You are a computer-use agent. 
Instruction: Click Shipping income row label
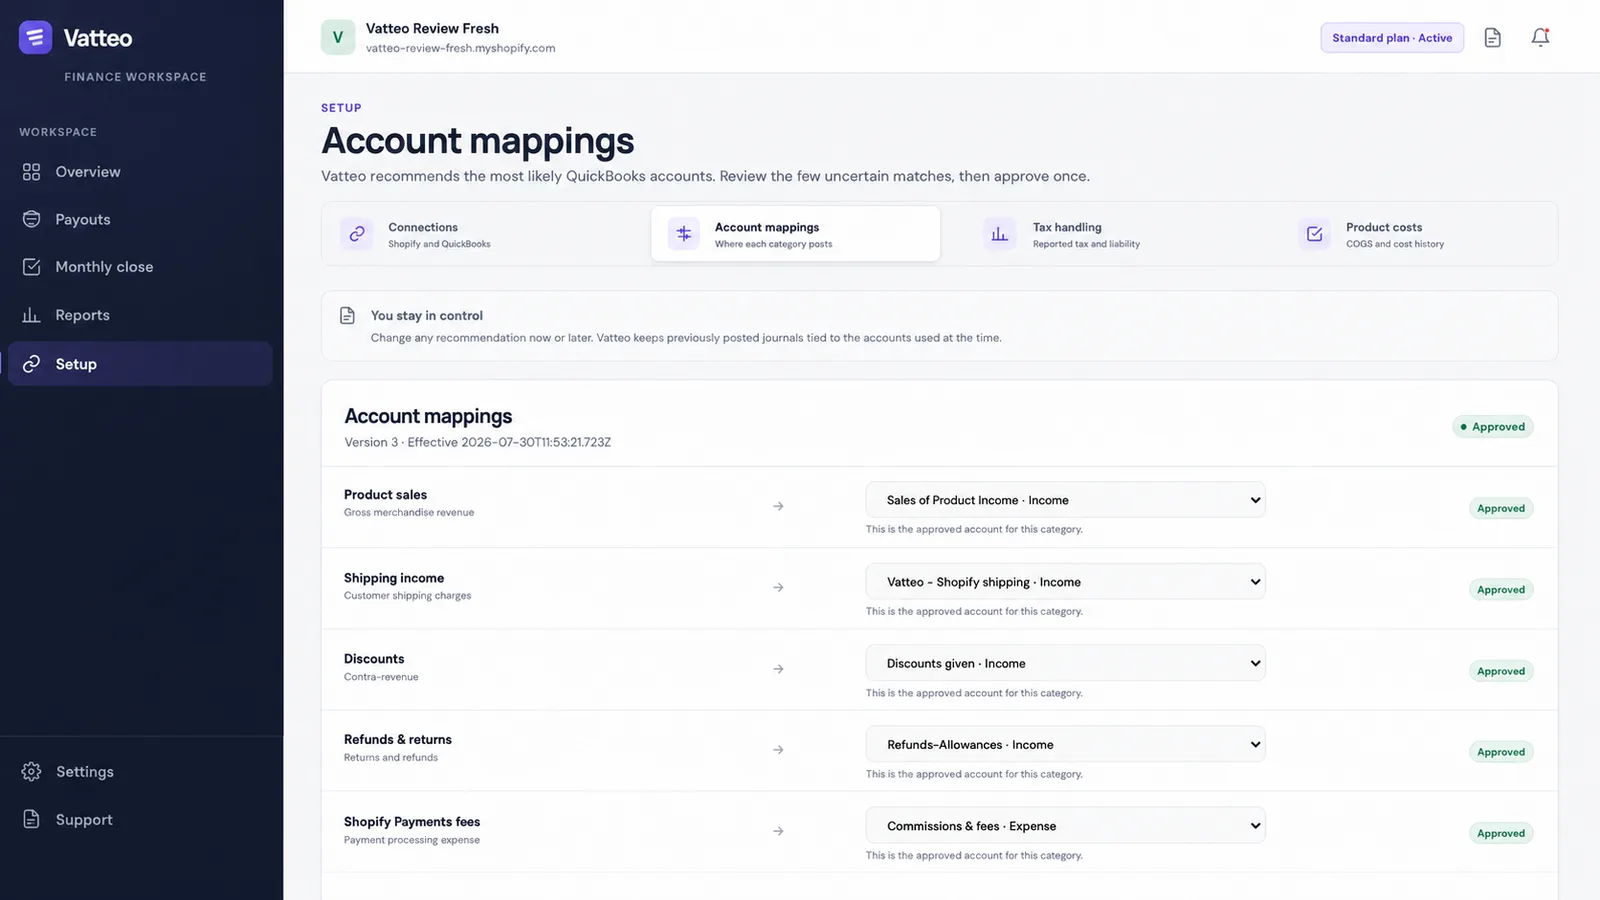394,578
